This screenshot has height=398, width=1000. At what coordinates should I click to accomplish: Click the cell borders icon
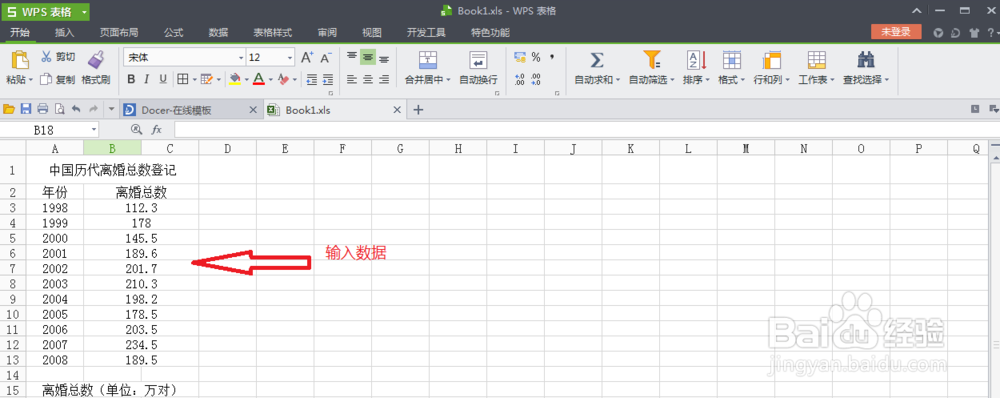pos(182,80)
